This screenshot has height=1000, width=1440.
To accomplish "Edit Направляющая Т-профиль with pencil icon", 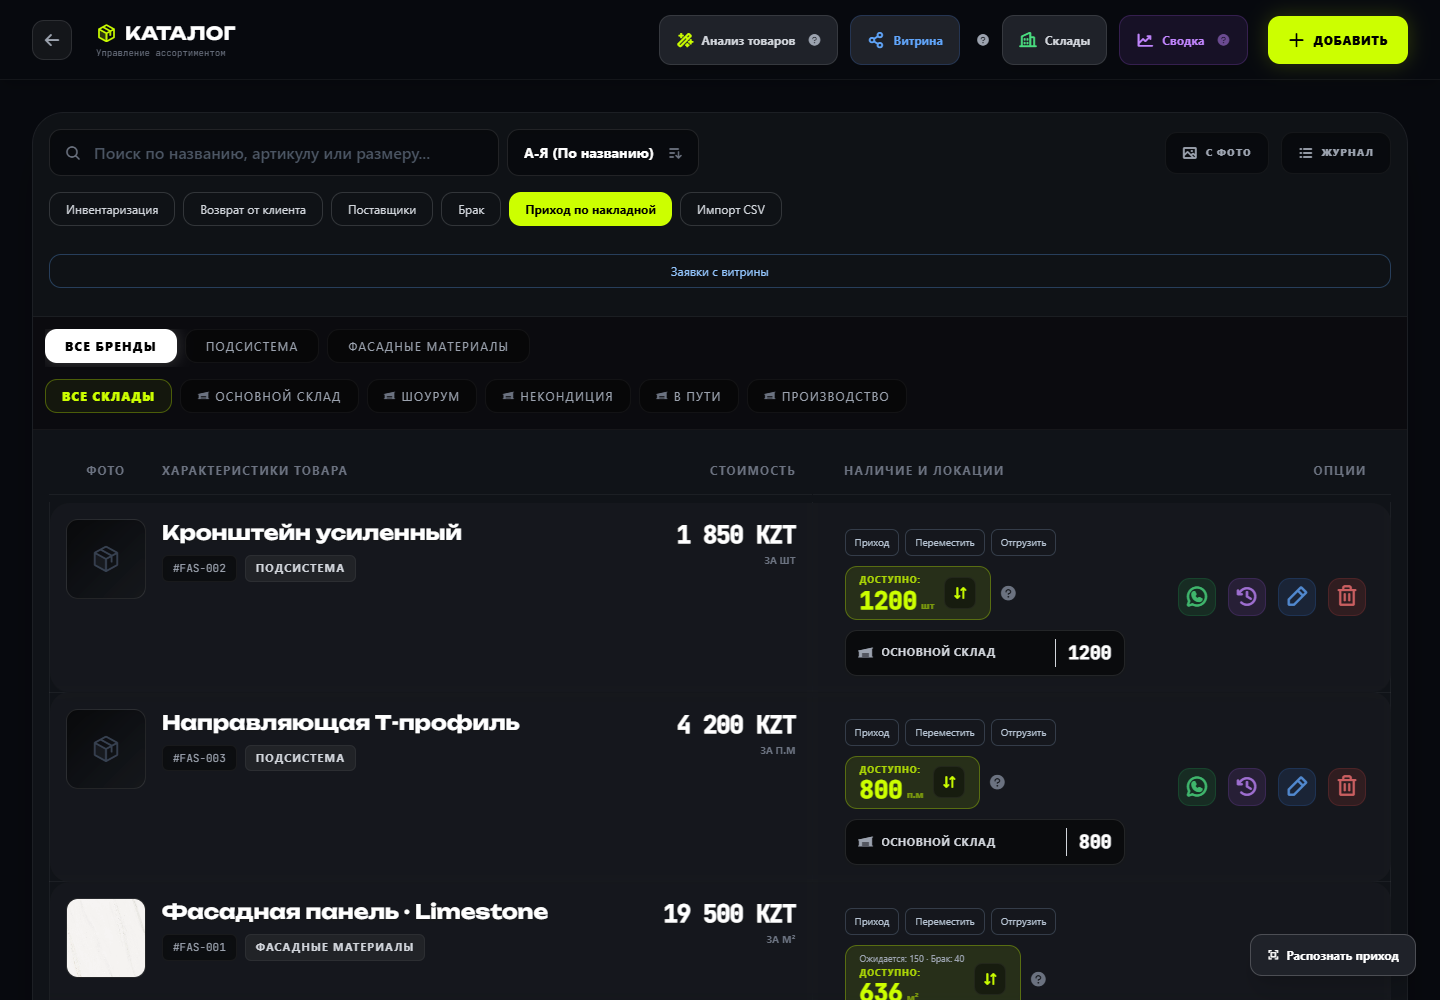I will click(x=1297, y=787).
